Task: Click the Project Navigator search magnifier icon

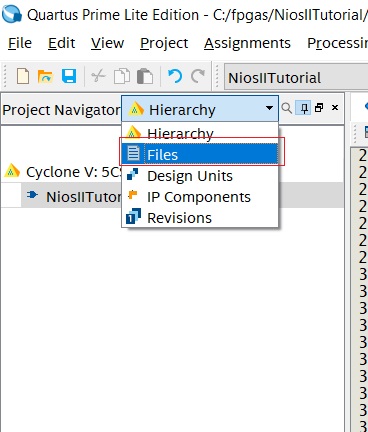Action: (286, 108)
